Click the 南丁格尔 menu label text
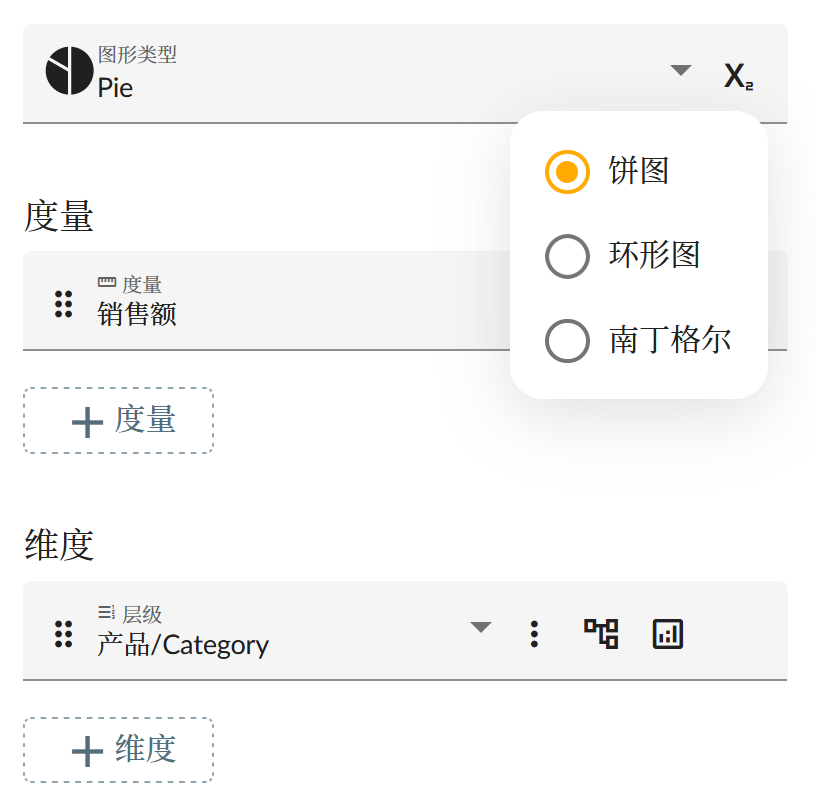This screenshot has width=815, height=805. pos(670,340)
